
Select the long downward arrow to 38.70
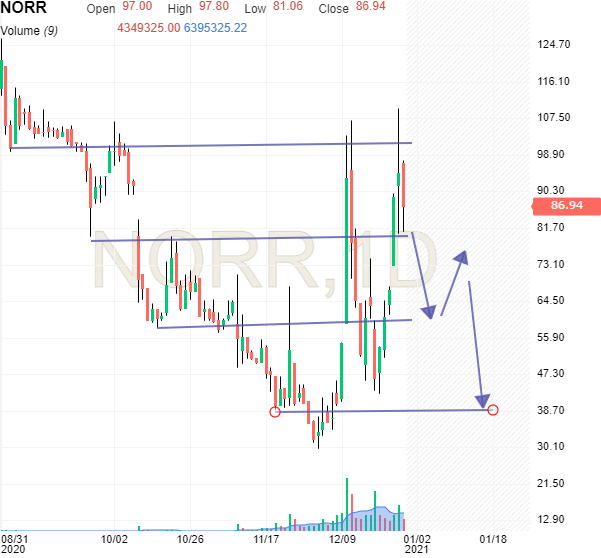tap(477, 335)
